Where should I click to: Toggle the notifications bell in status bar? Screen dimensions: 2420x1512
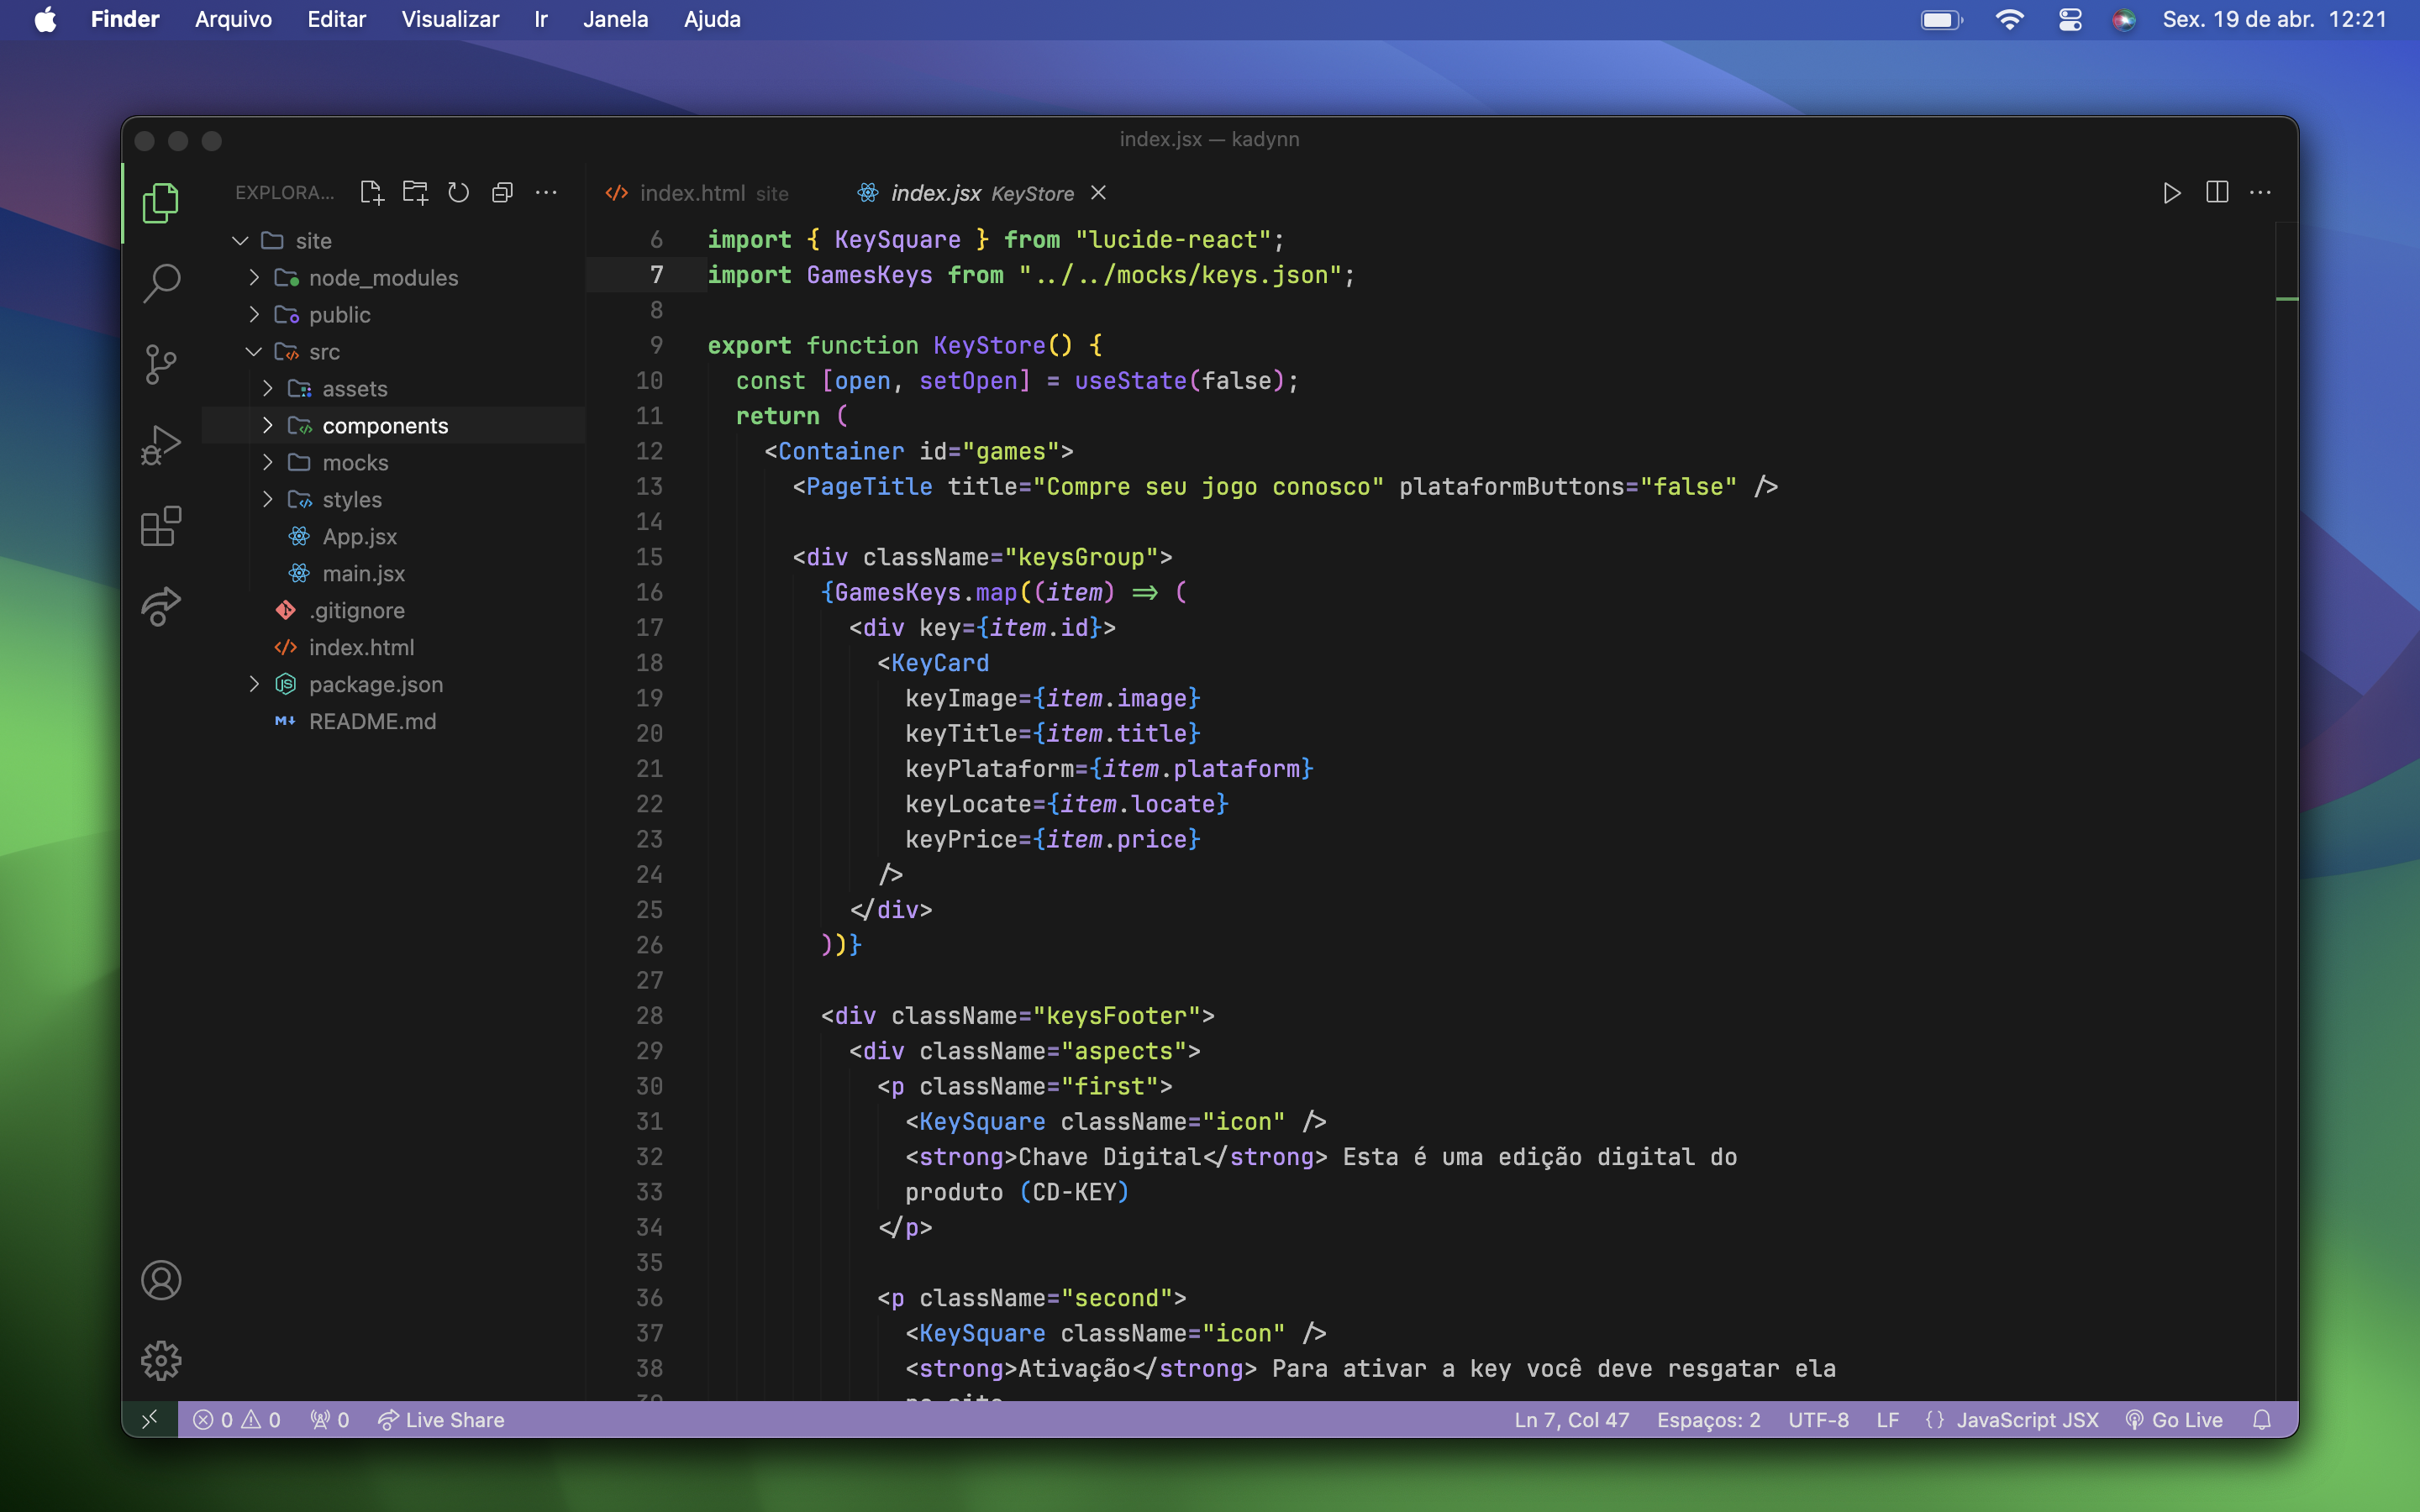(2262, 1419)
